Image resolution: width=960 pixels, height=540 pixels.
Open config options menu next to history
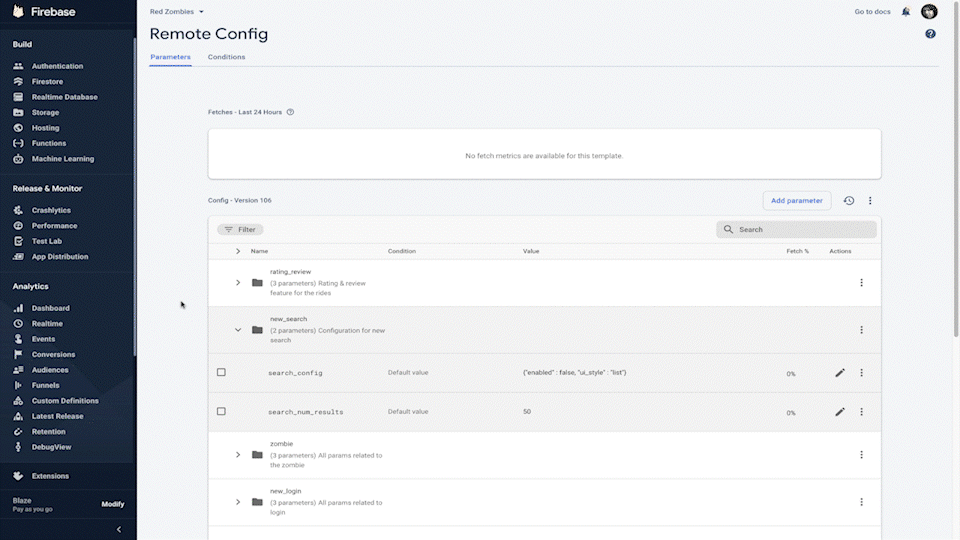[870, 200]
